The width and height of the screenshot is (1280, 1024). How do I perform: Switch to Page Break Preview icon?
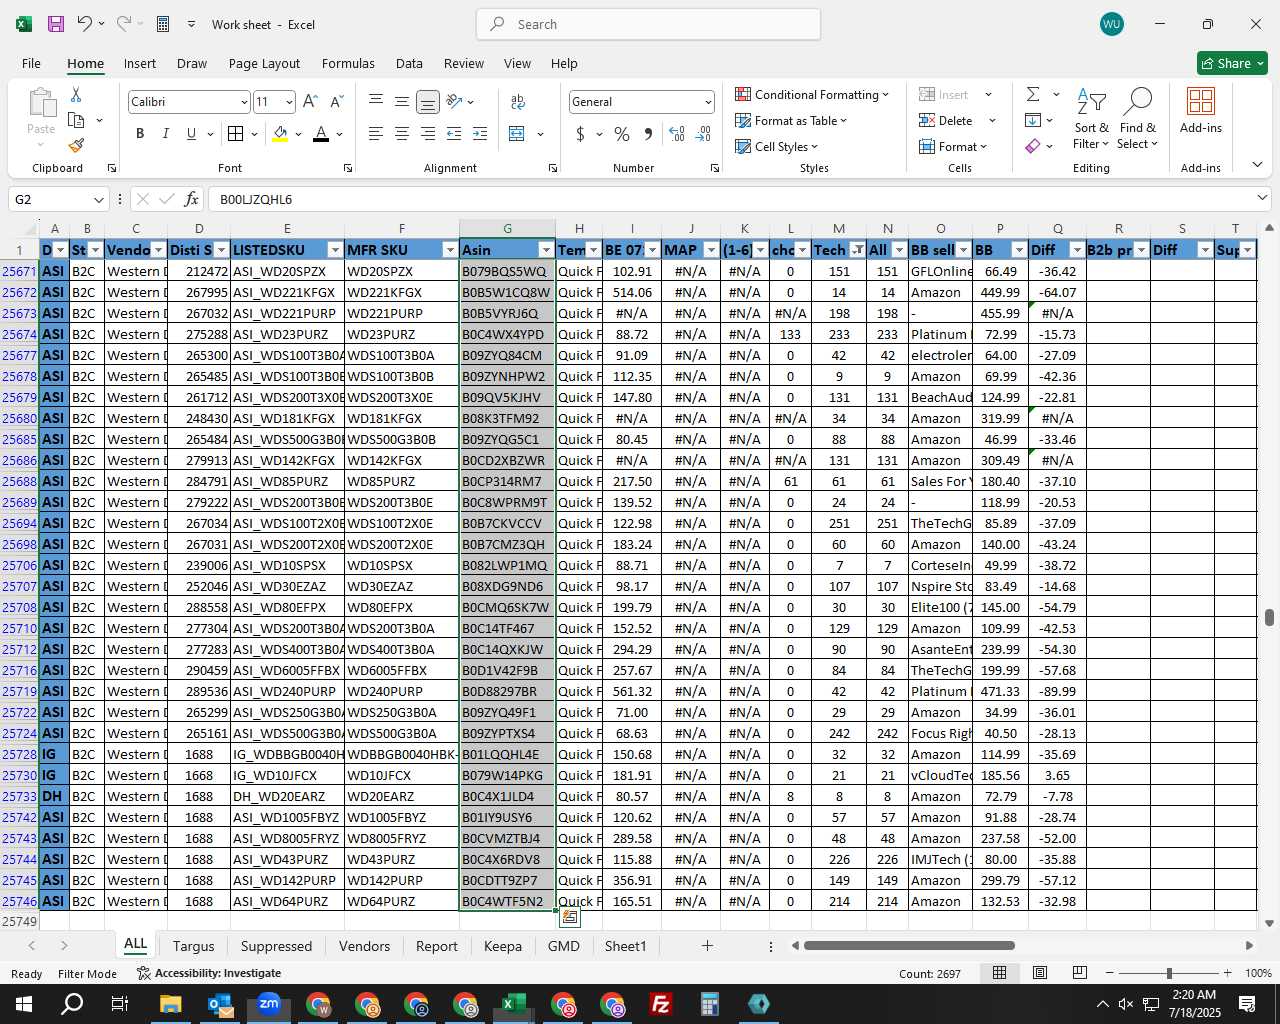point(1079,973)
